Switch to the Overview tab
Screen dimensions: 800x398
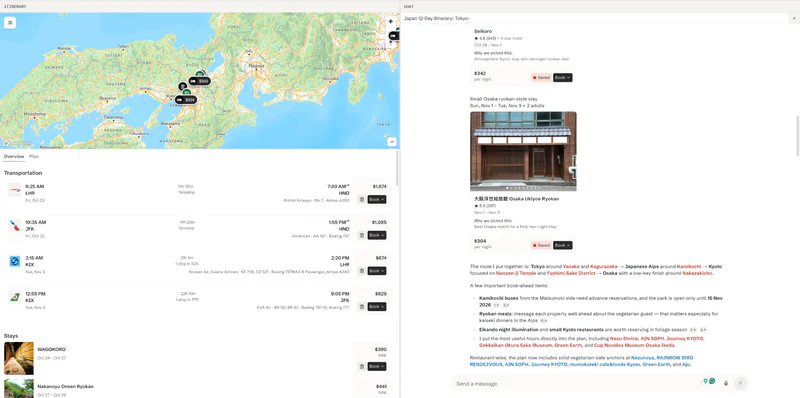tap(14, 157)
